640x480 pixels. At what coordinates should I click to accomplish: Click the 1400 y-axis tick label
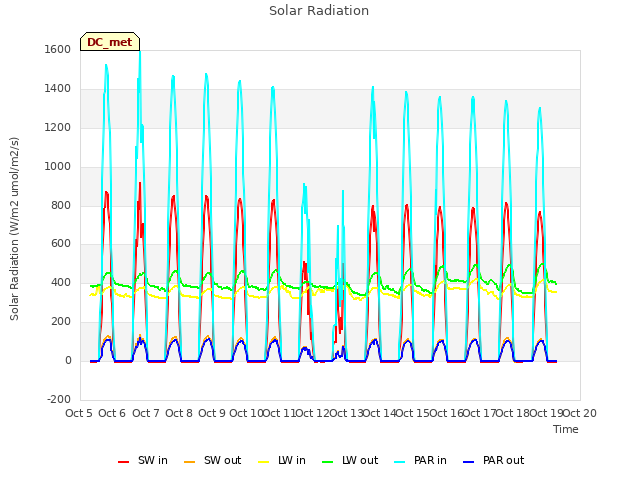(x=58, y=89)
